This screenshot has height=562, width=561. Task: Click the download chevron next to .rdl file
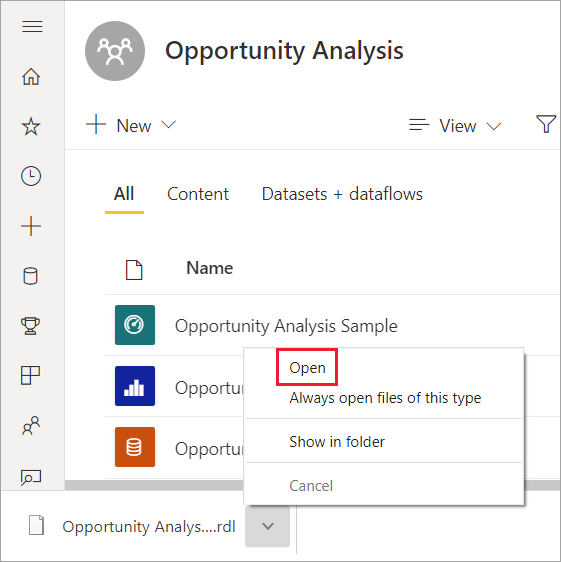pos(268,526)
